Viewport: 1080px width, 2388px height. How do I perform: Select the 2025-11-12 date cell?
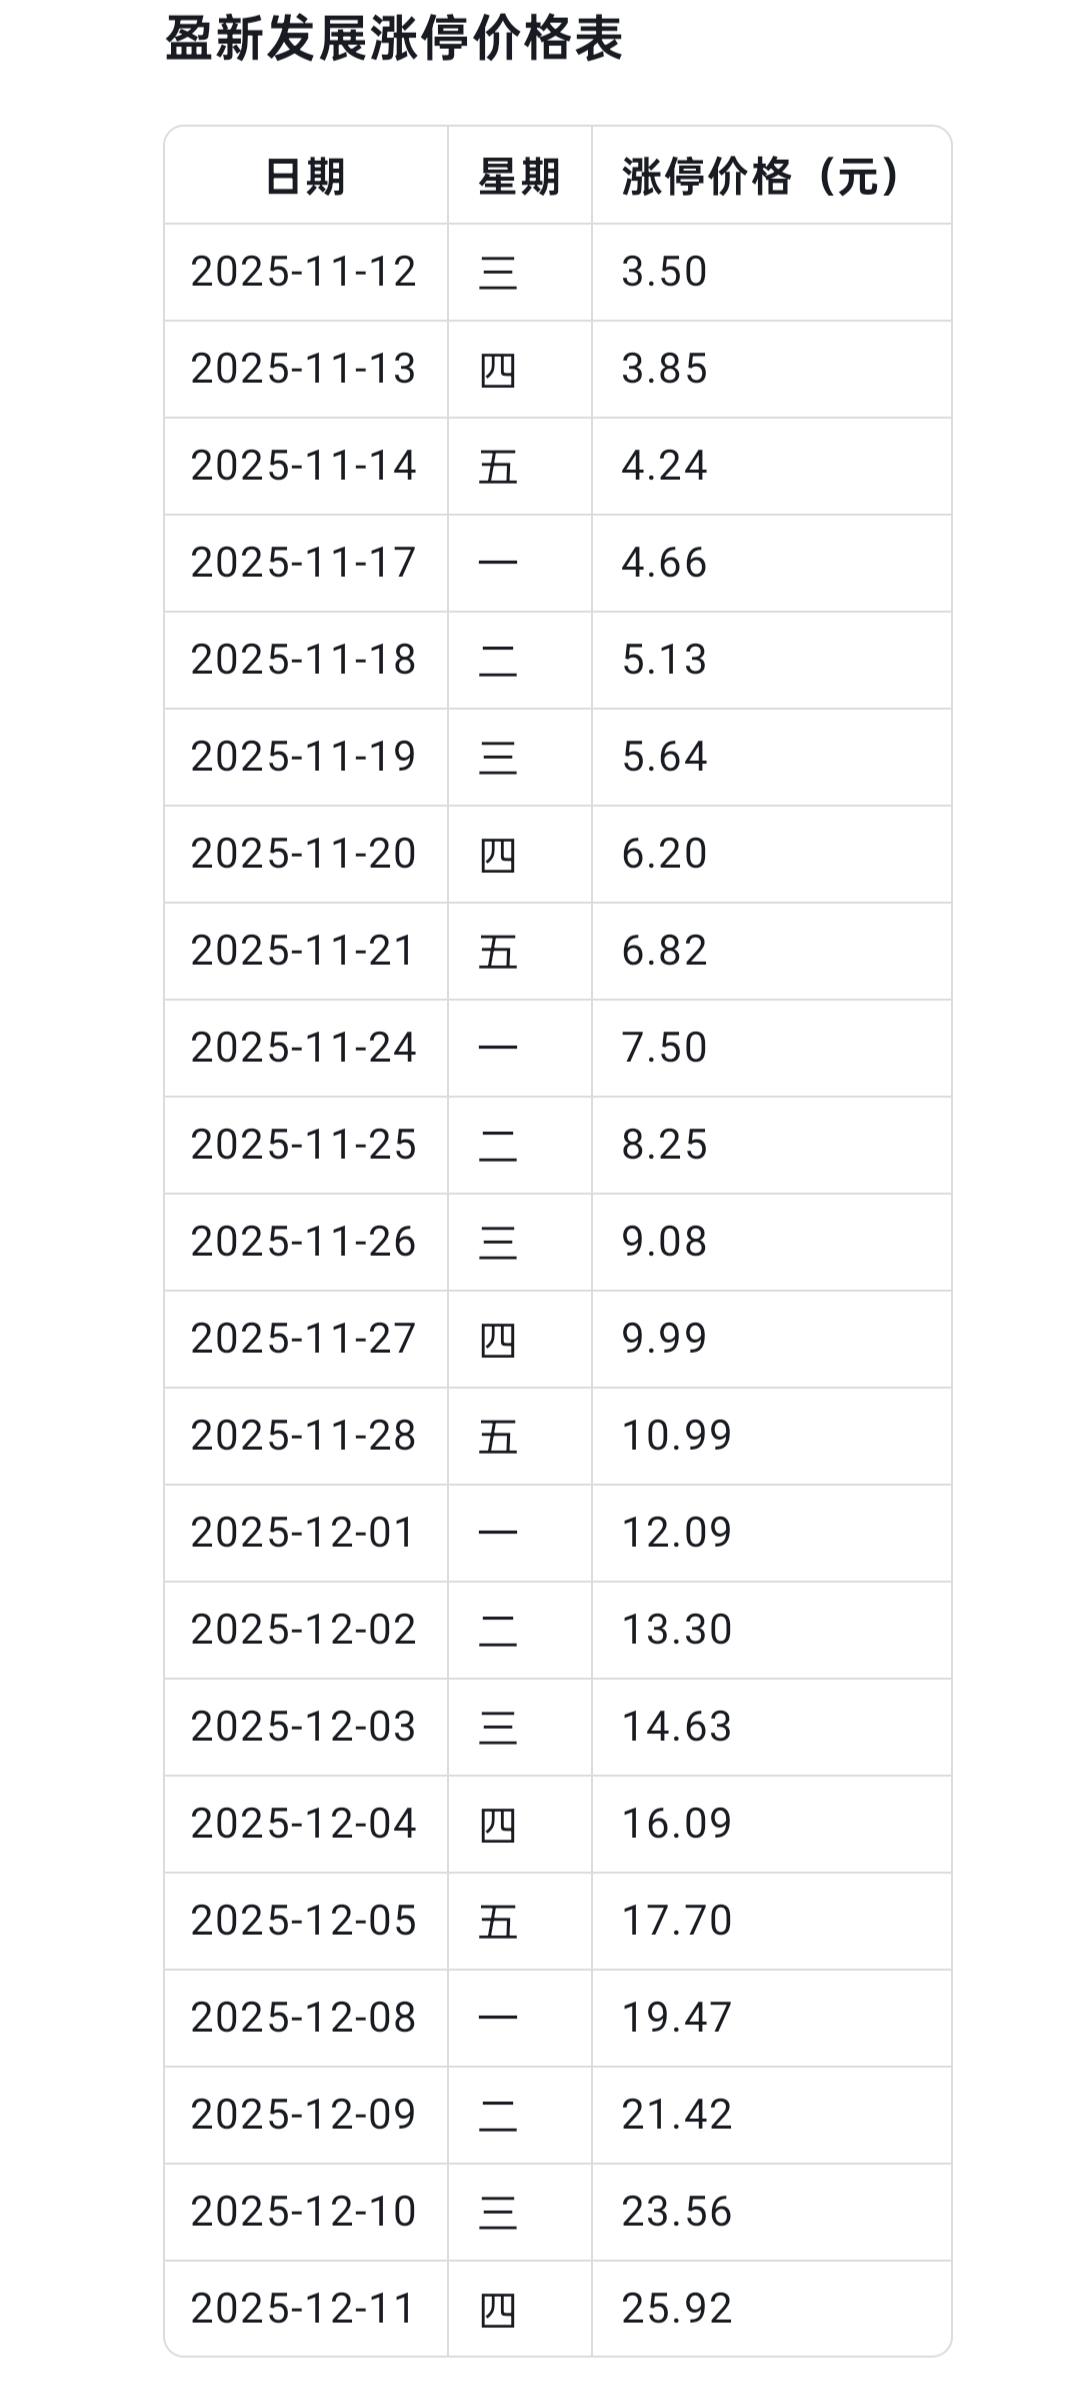pyautogui.click(x=303, y=272)
